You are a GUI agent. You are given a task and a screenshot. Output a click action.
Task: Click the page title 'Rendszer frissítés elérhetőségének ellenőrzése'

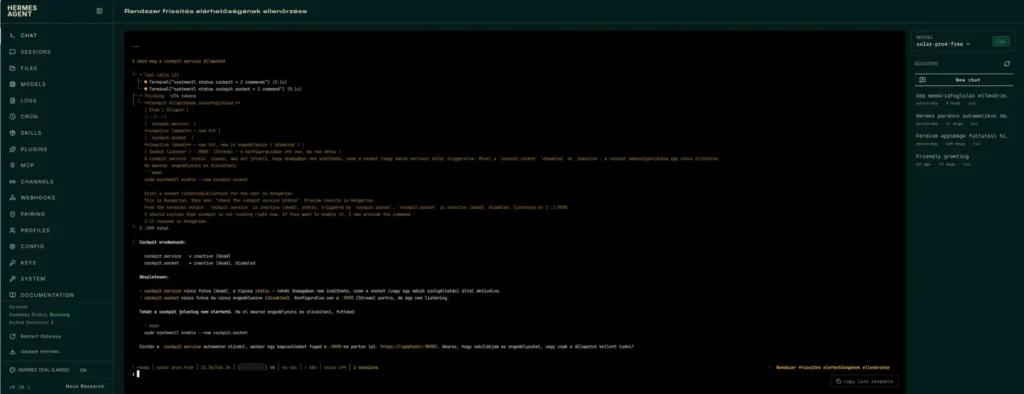coord(215,11)
